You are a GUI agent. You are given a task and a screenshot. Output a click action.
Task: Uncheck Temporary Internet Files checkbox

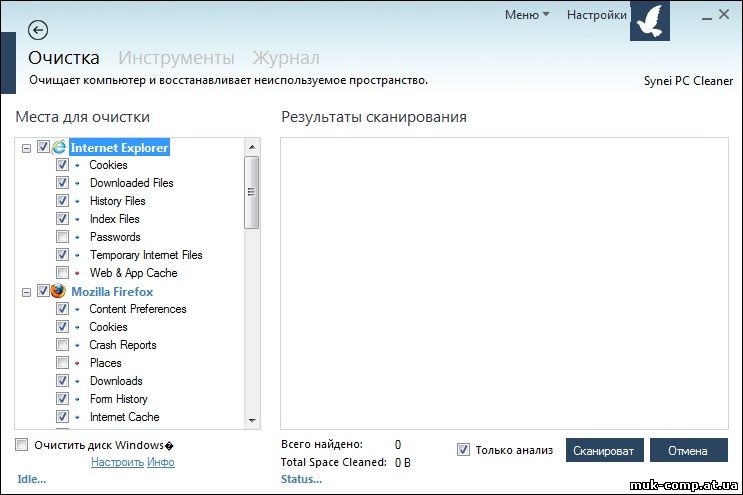point(62,254)
